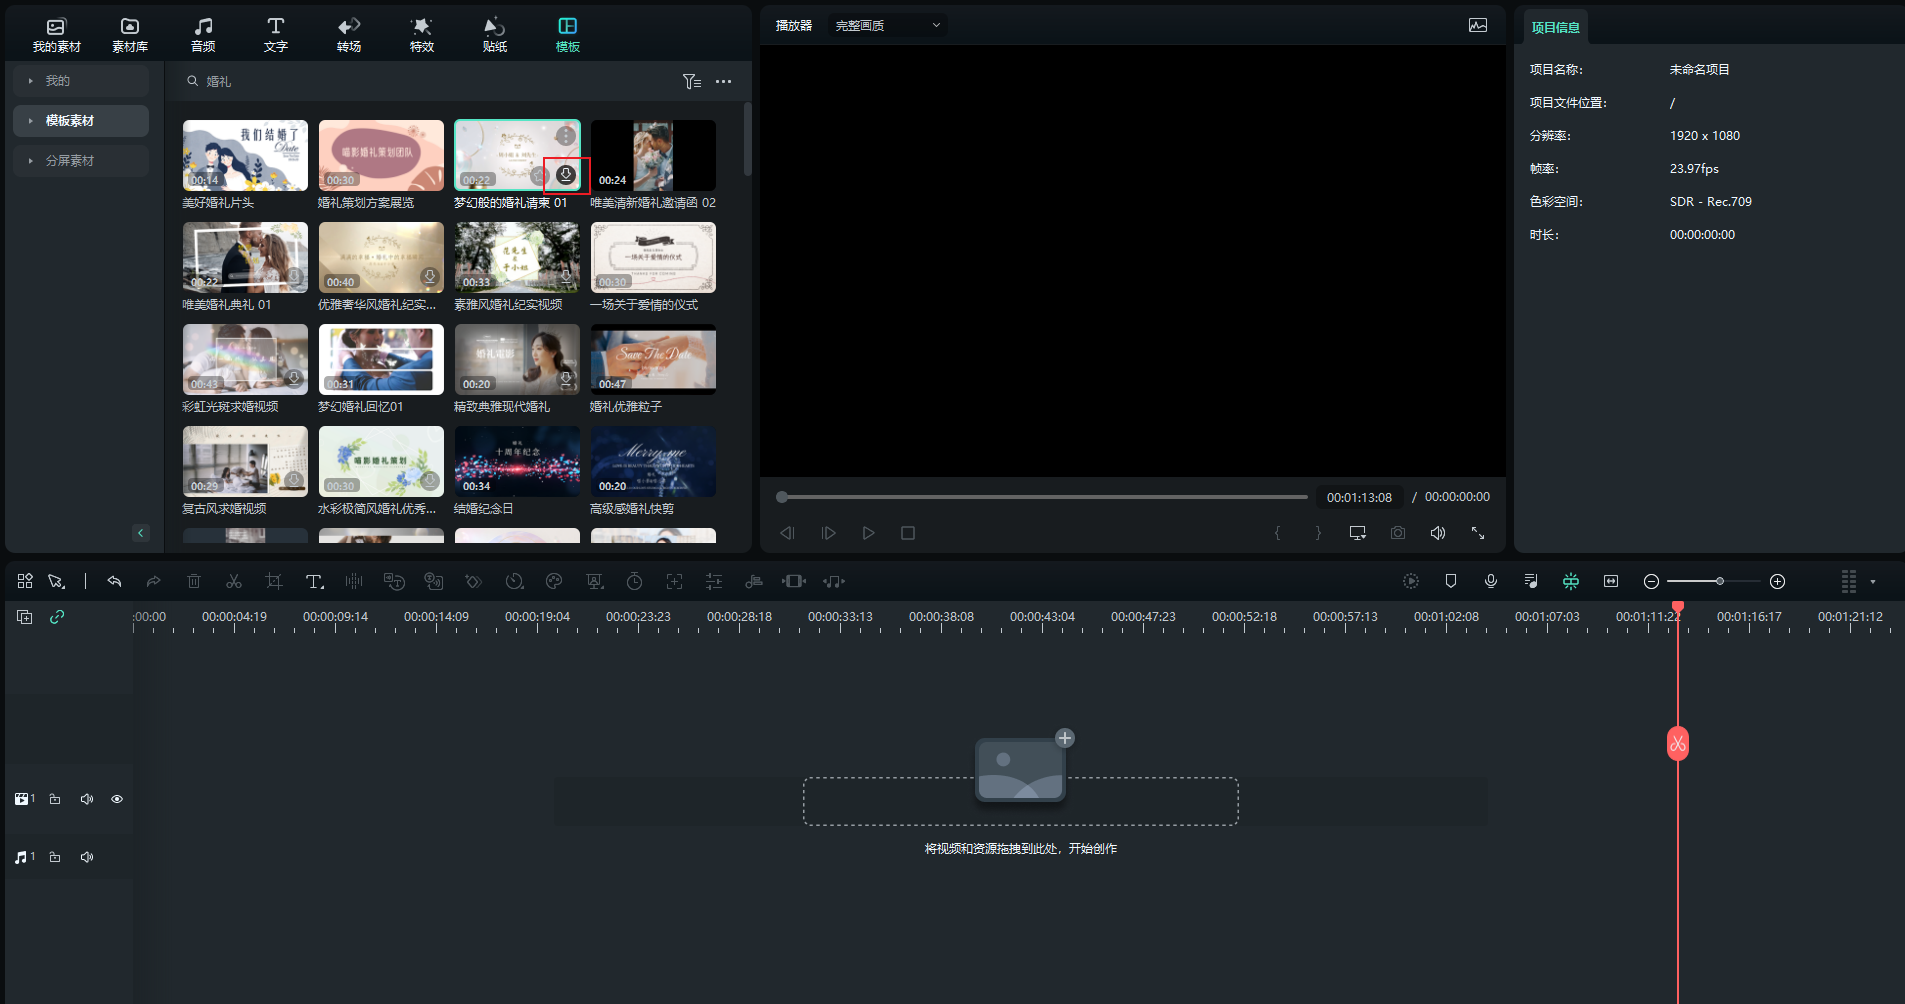Open the filter icon beside the search box
The width and height of the screenshot is (1905, 1004).
pyautogui.click(x=691, y=81)
